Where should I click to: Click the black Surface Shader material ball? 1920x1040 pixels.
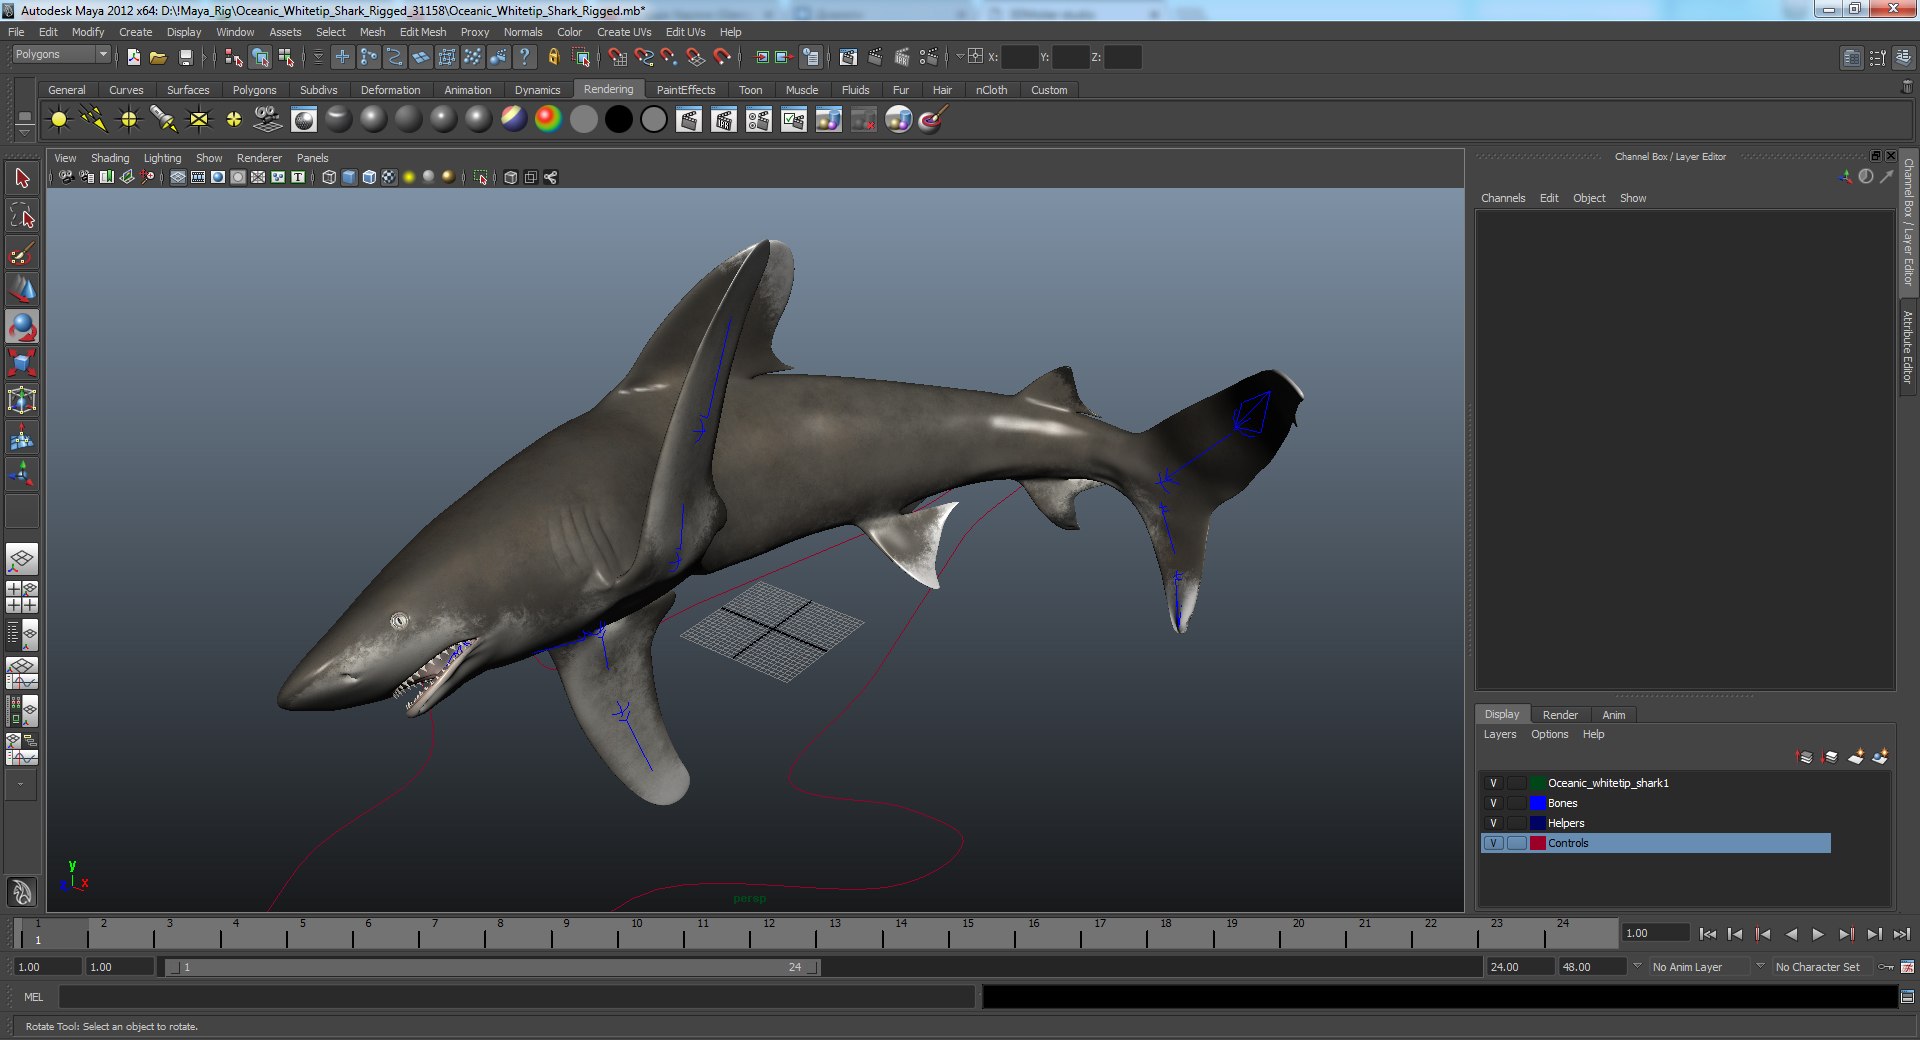pyautogui.click(x=618, y=120)
